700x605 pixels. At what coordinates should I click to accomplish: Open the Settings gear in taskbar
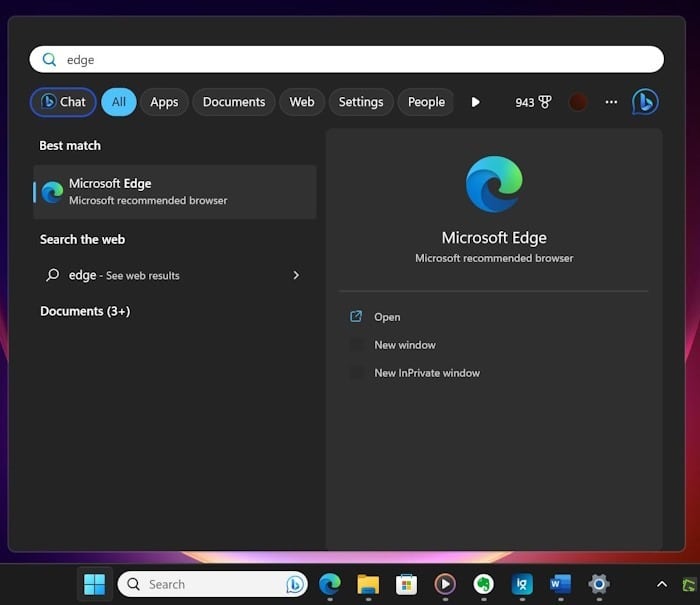(x=599, y=584)
